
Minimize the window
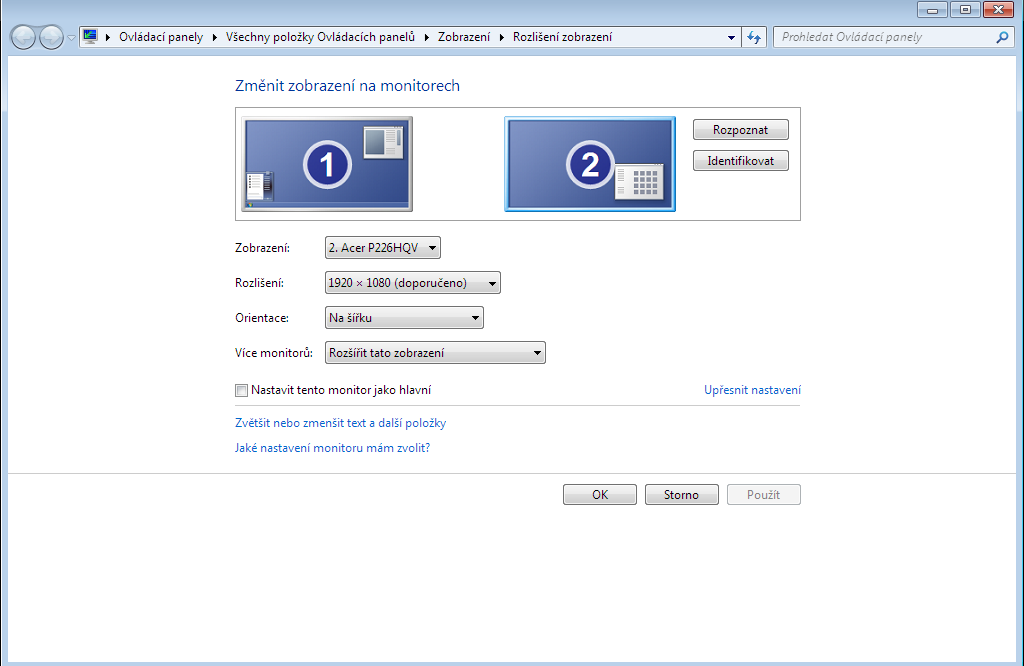point(932,10)
